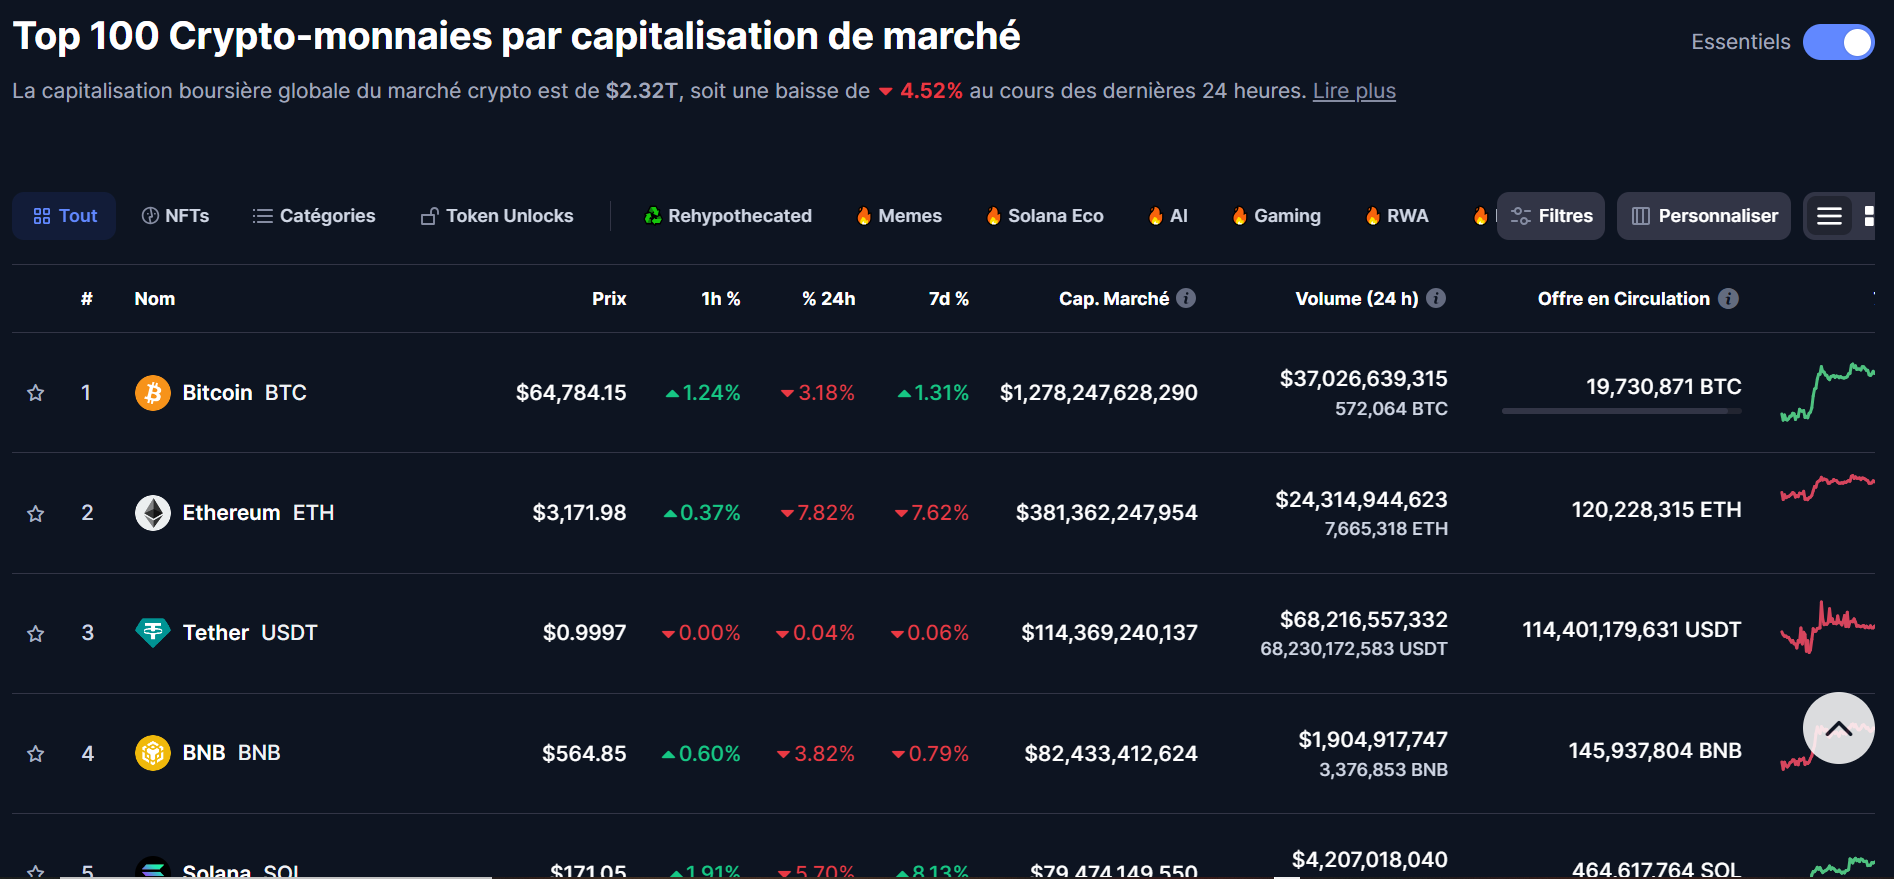Open Bitcoin 7-day sparkline chart
The width and height of the screenshot is (1894, 879).
pos(1827,392)
